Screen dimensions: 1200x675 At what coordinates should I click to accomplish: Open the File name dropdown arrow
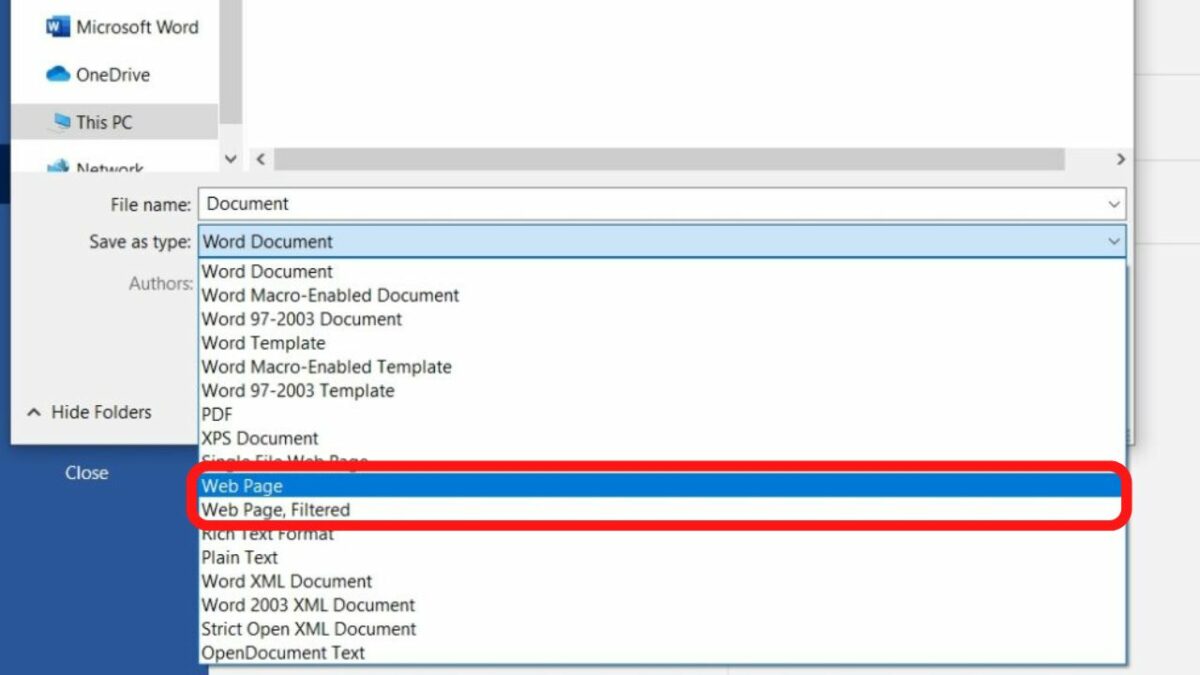coord(1114,204)
